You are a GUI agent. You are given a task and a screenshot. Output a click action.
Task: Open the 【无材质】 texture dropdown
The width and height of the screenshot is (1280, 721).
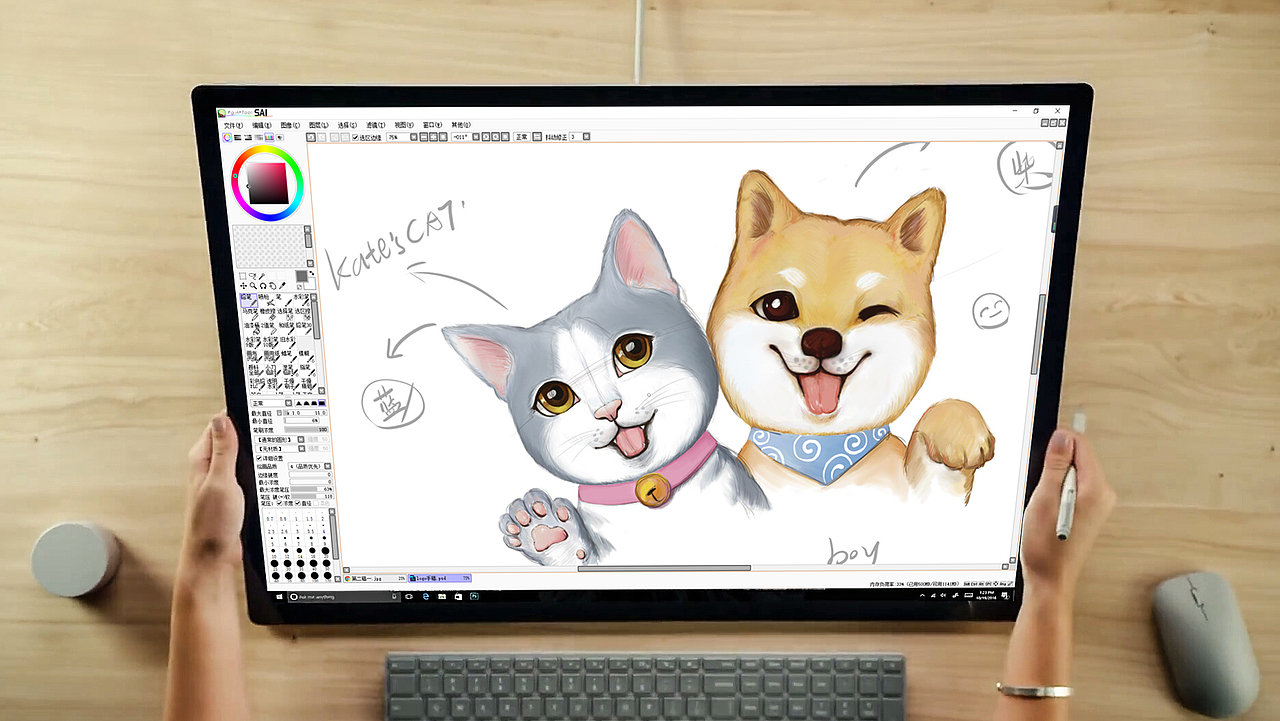[x=280, y=449]
